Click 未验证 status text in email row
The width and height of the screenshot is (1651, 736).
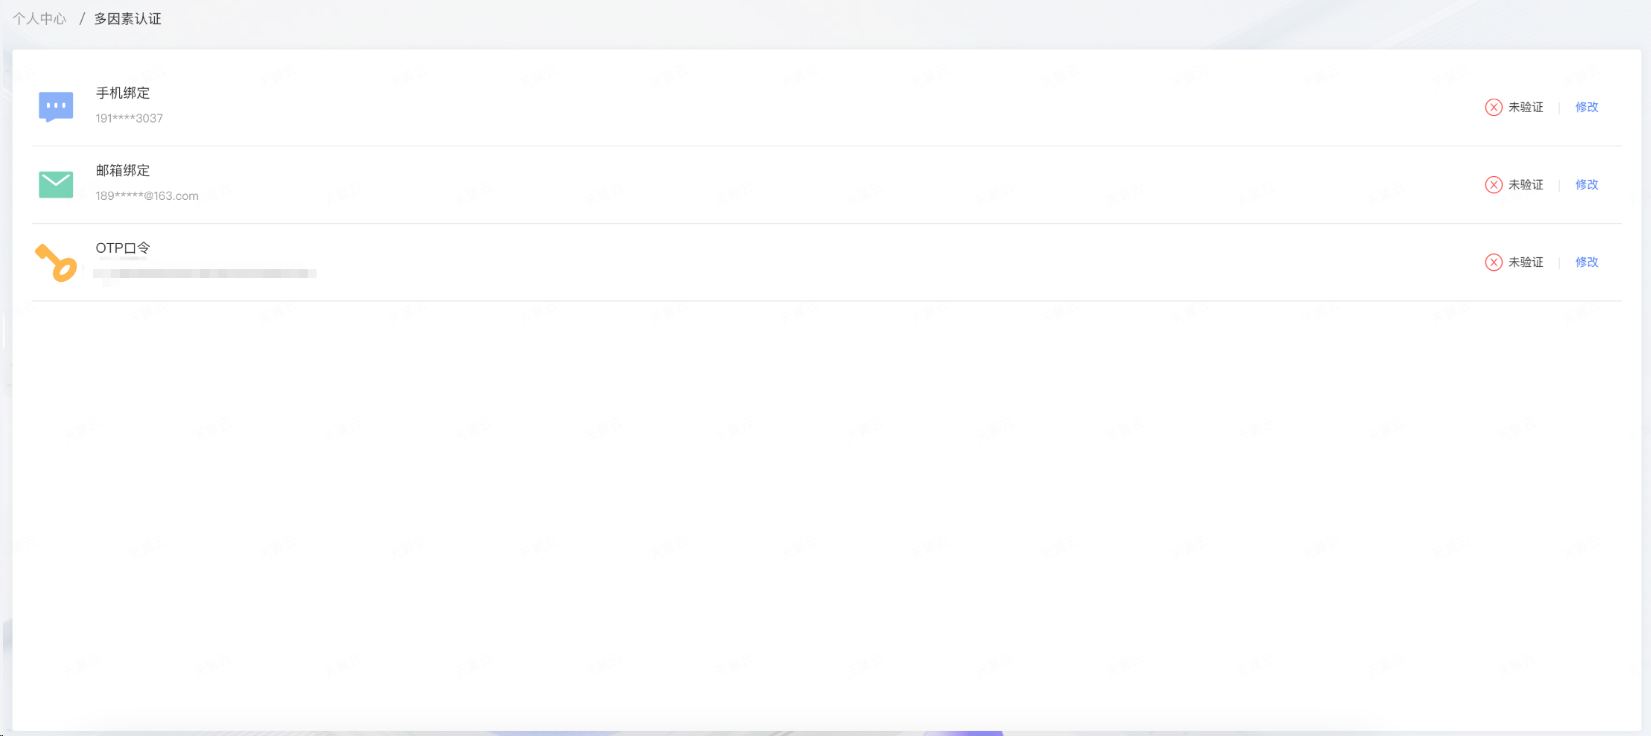coord(1525,185)
